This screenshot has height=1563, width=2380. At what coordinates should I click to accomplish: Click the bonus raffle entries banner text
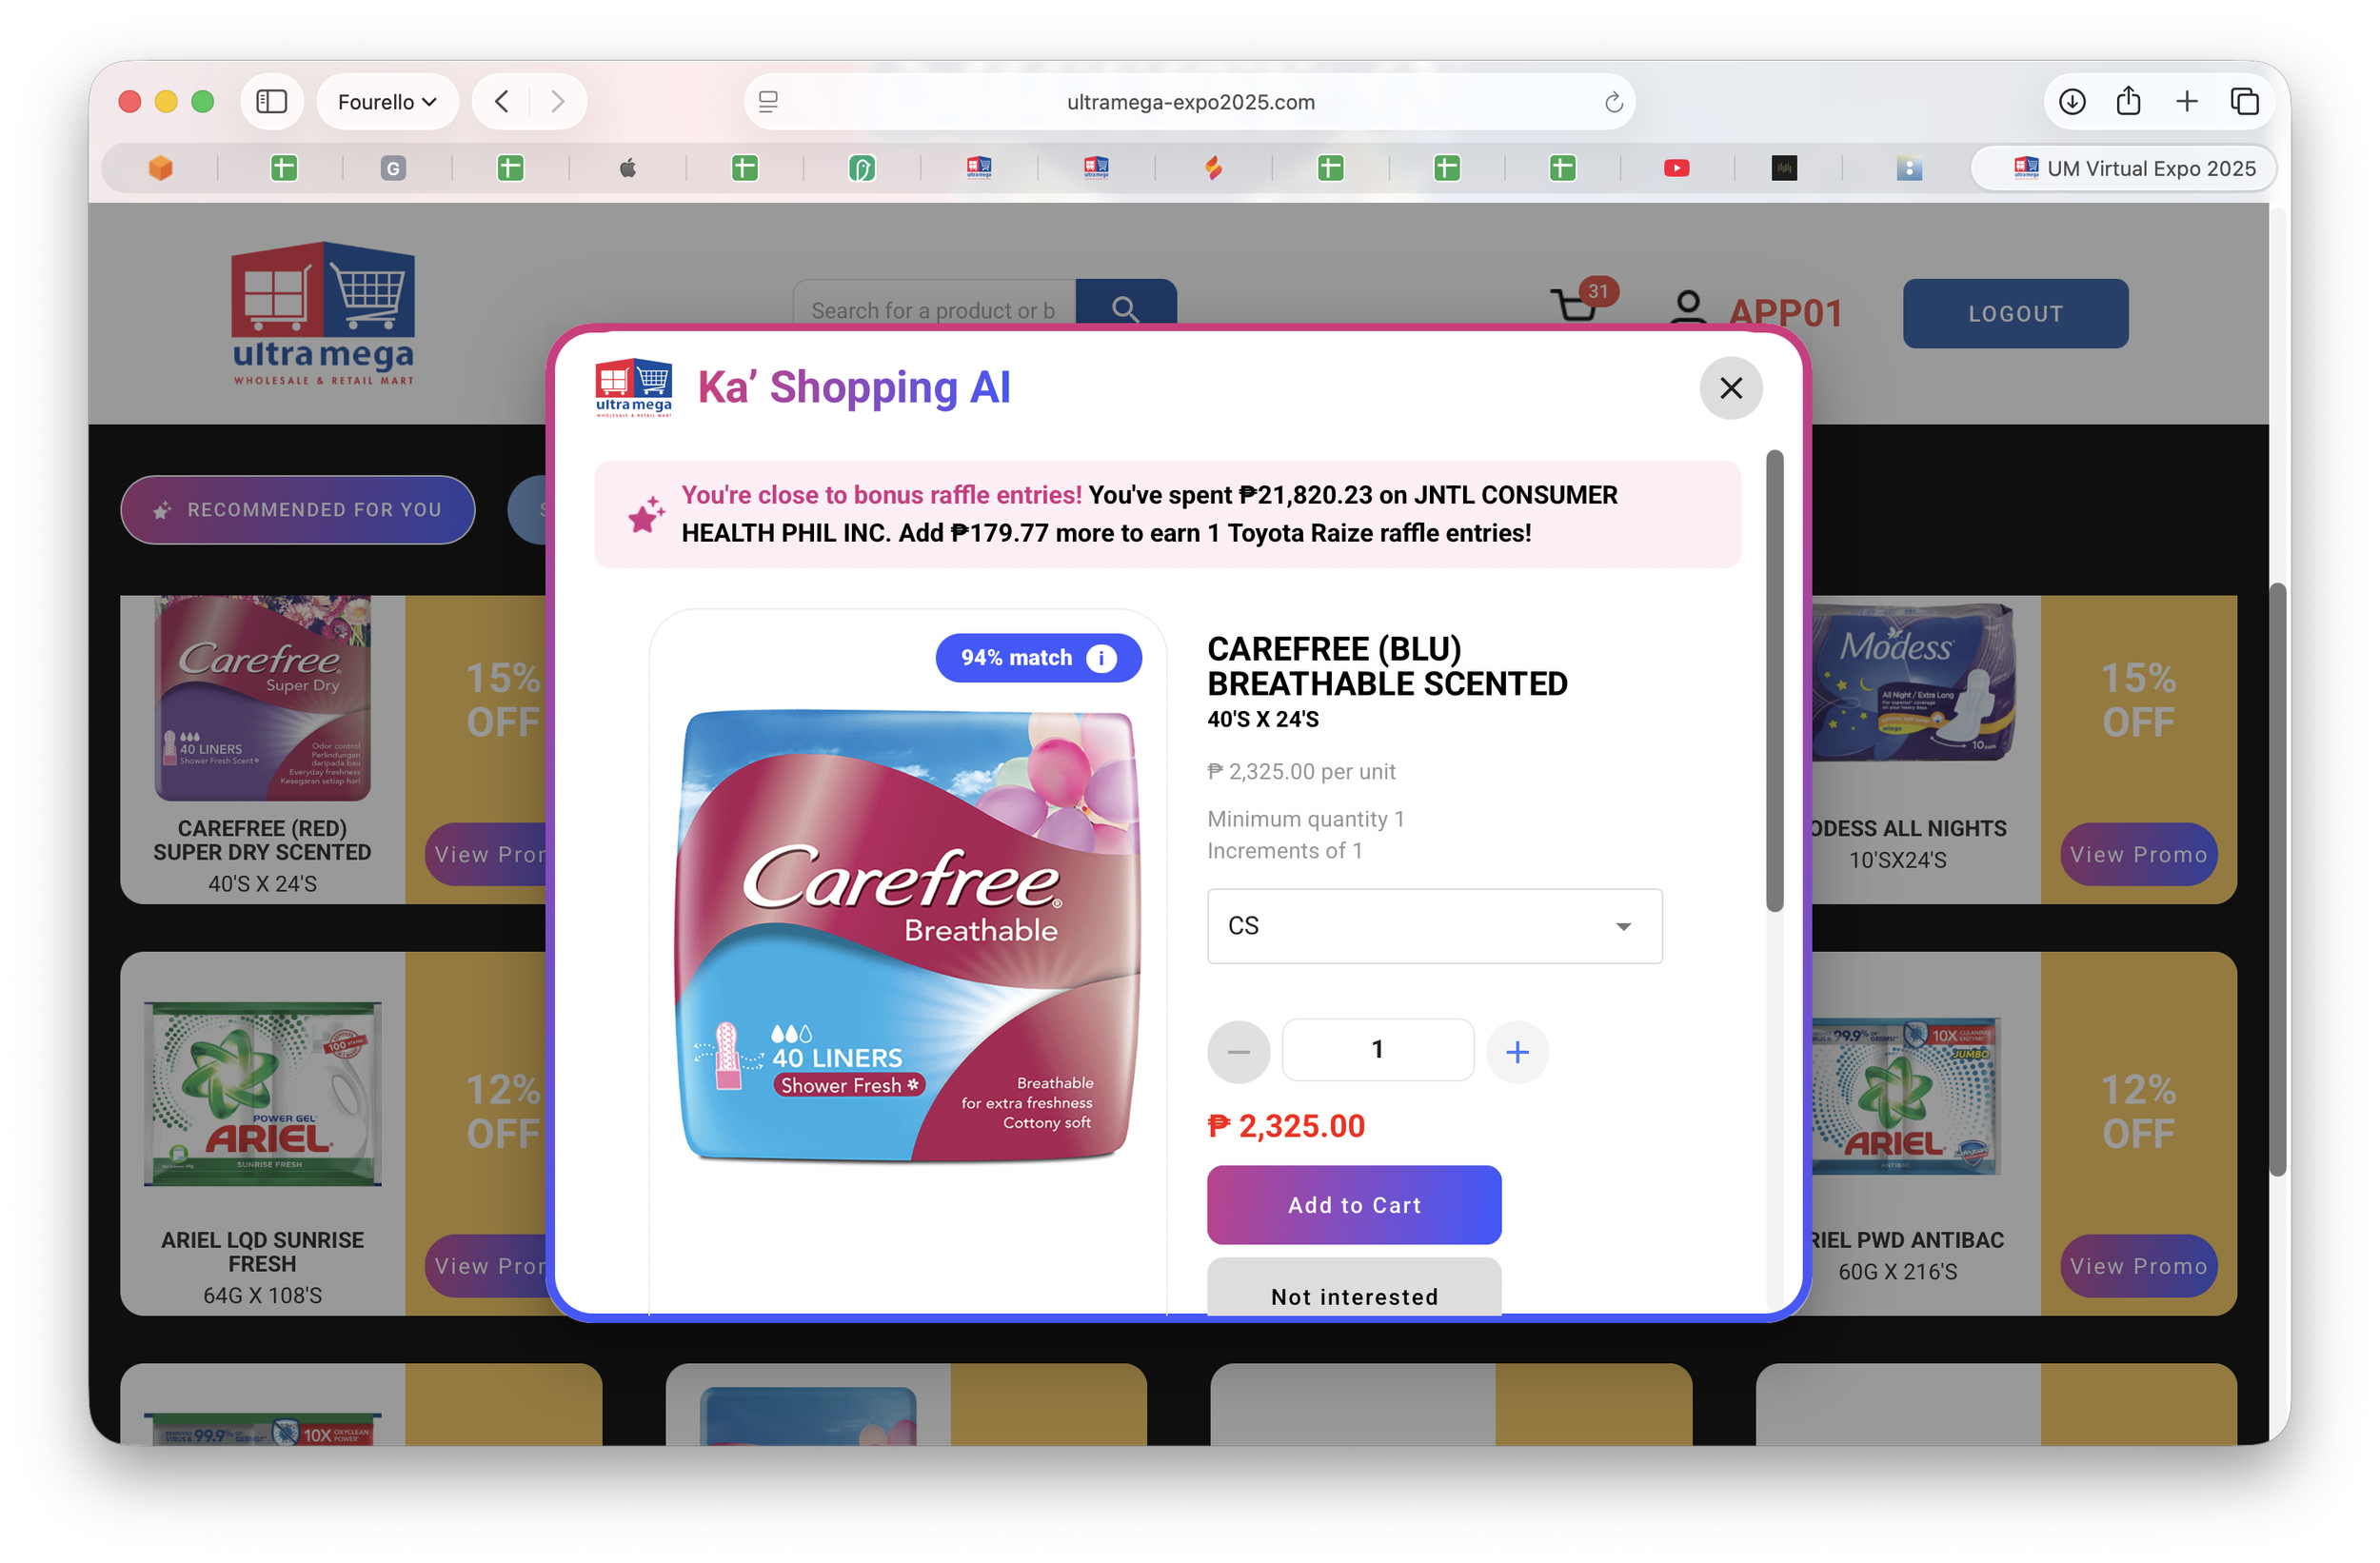click(1148, 514)
